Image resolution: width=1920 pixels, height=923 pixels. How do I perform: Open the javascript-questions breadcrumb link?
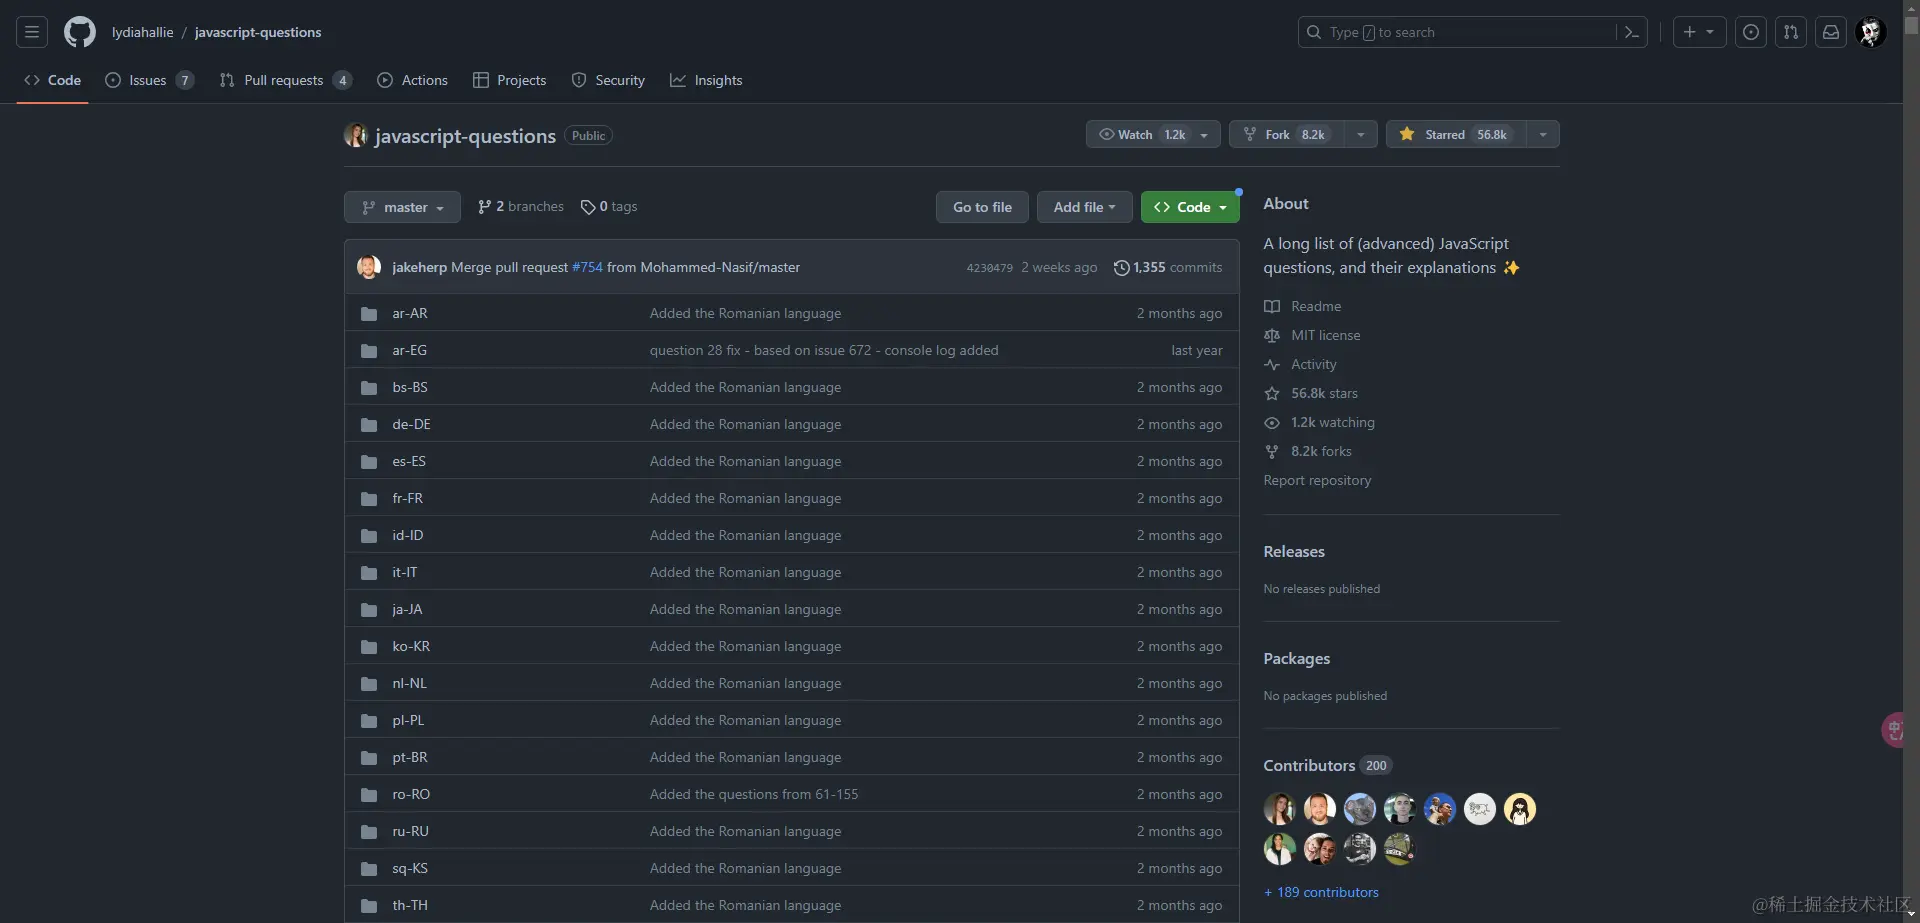coord(258,32)
